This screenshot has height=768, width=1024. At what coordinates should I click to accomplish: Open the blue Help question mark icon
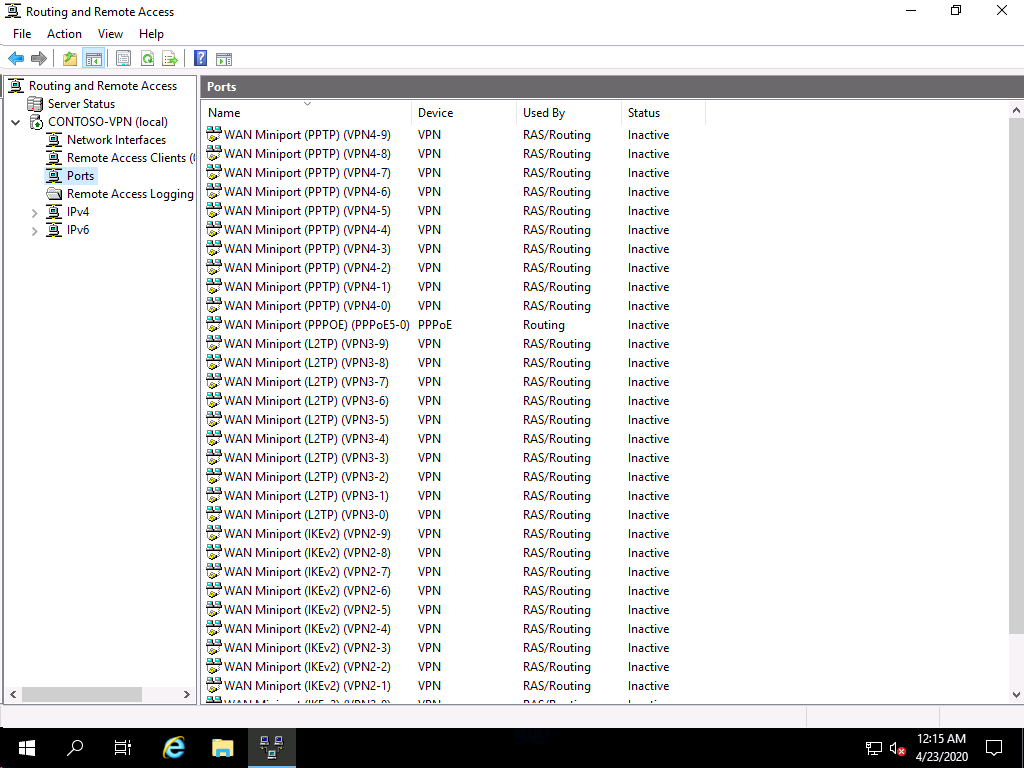200,59
